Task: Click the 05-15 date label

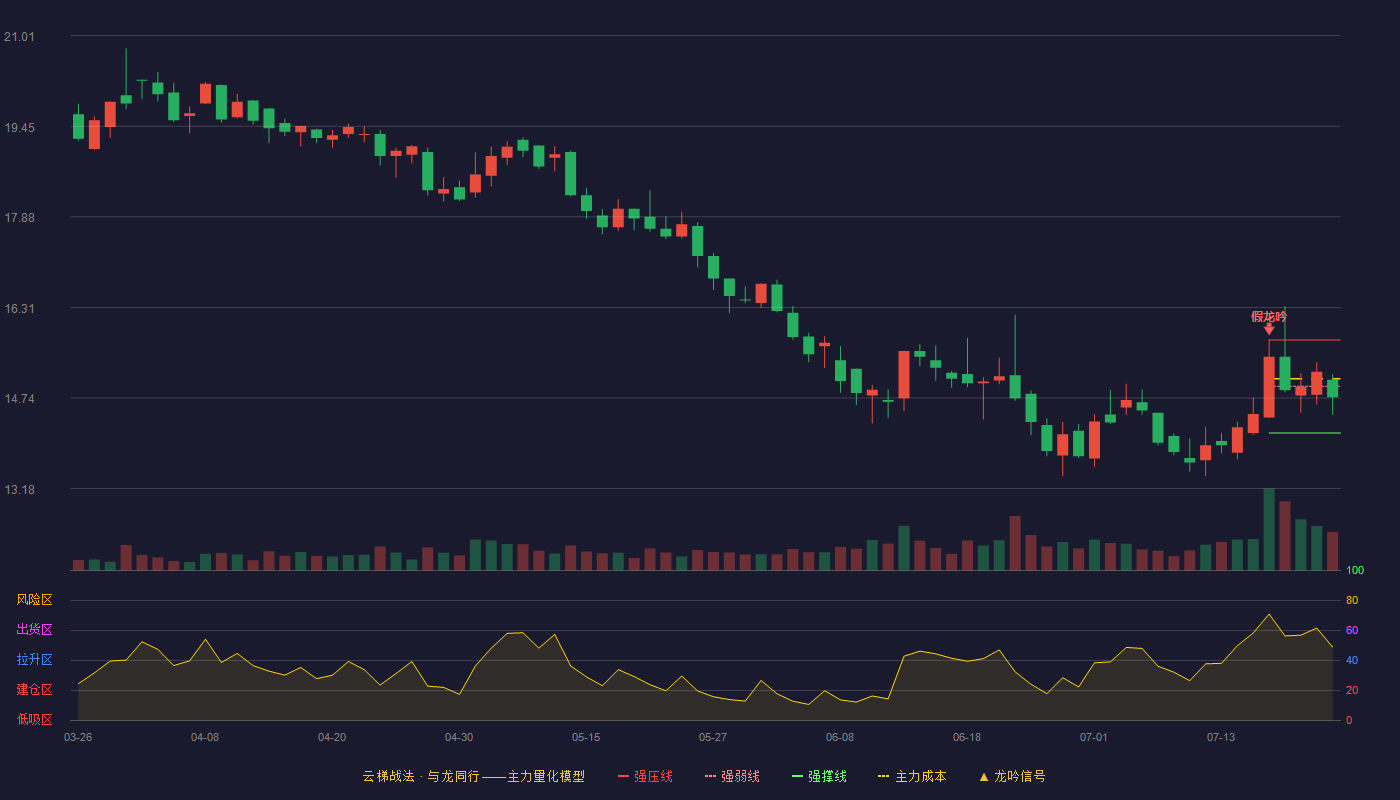Action: 586,737
